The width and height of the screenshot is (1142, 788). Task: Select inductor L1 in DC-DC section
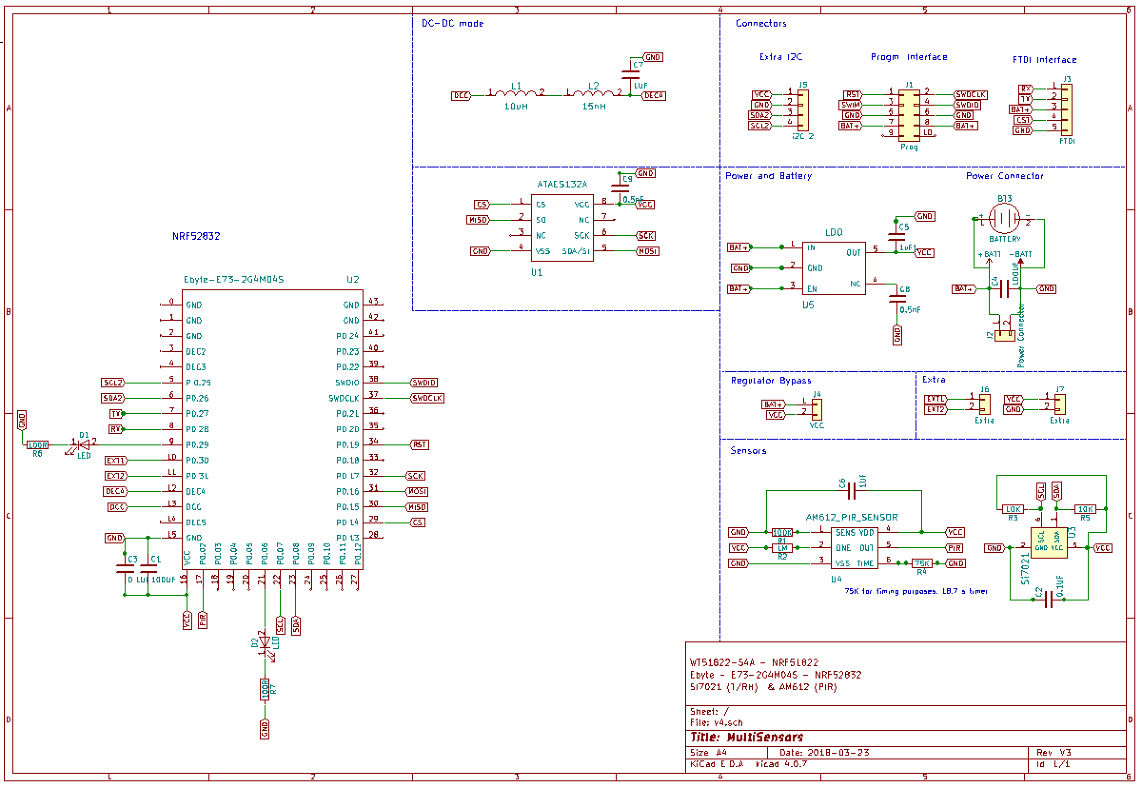point(516,94)
